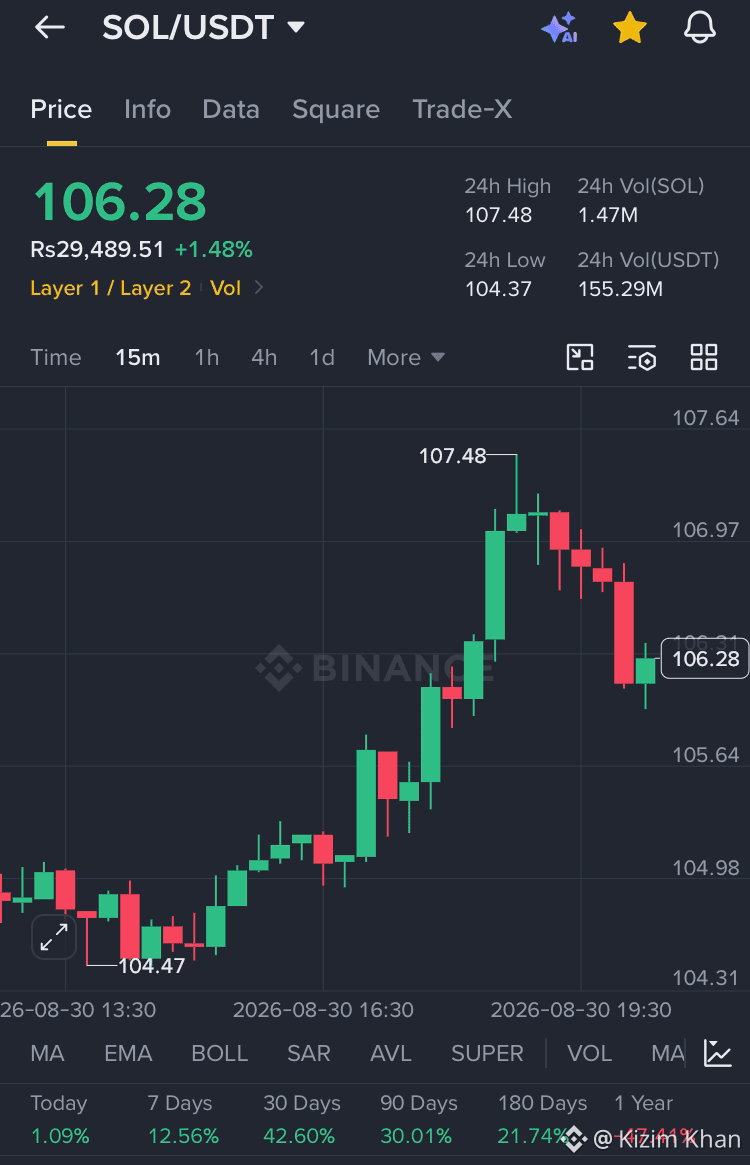Viewport: 750px width, 1165px height.
Task: Open the chart drawing tools icon
Action: point(580,357)
